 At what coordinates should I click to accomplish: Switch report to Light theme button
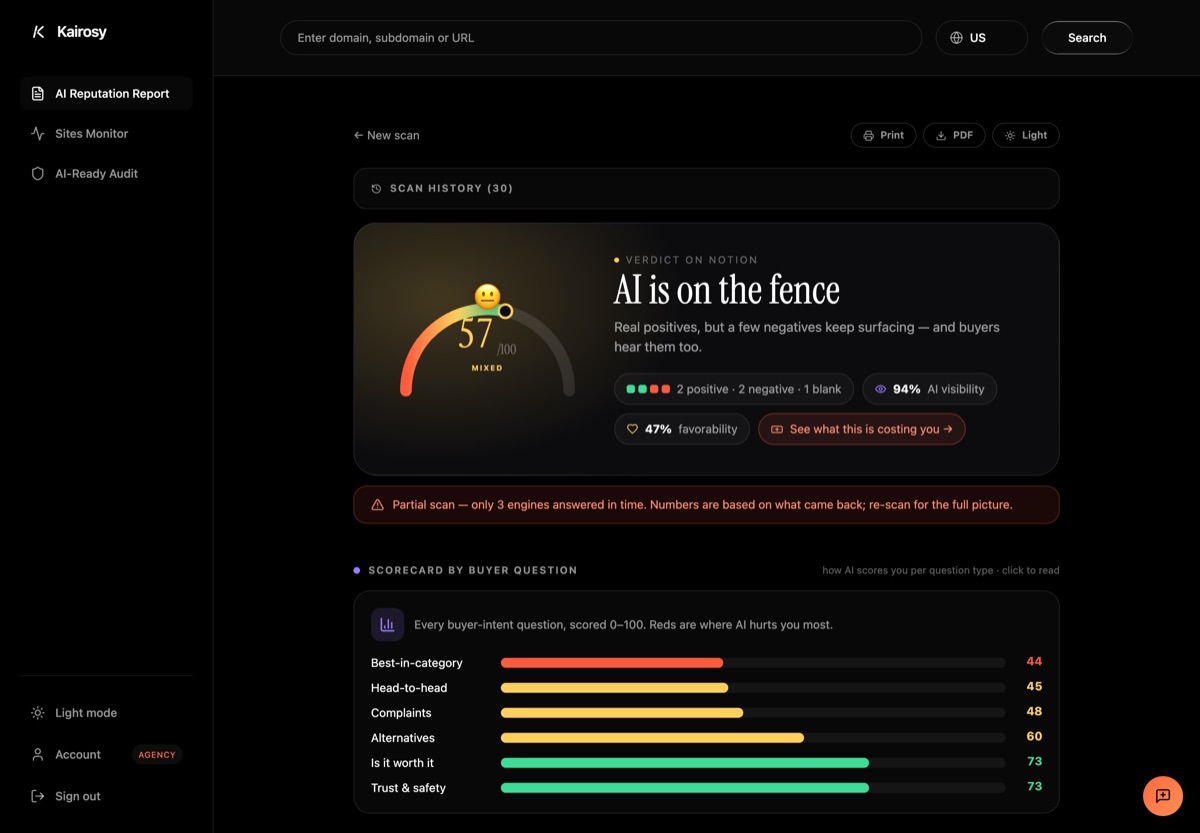[x=1026, y=135]
